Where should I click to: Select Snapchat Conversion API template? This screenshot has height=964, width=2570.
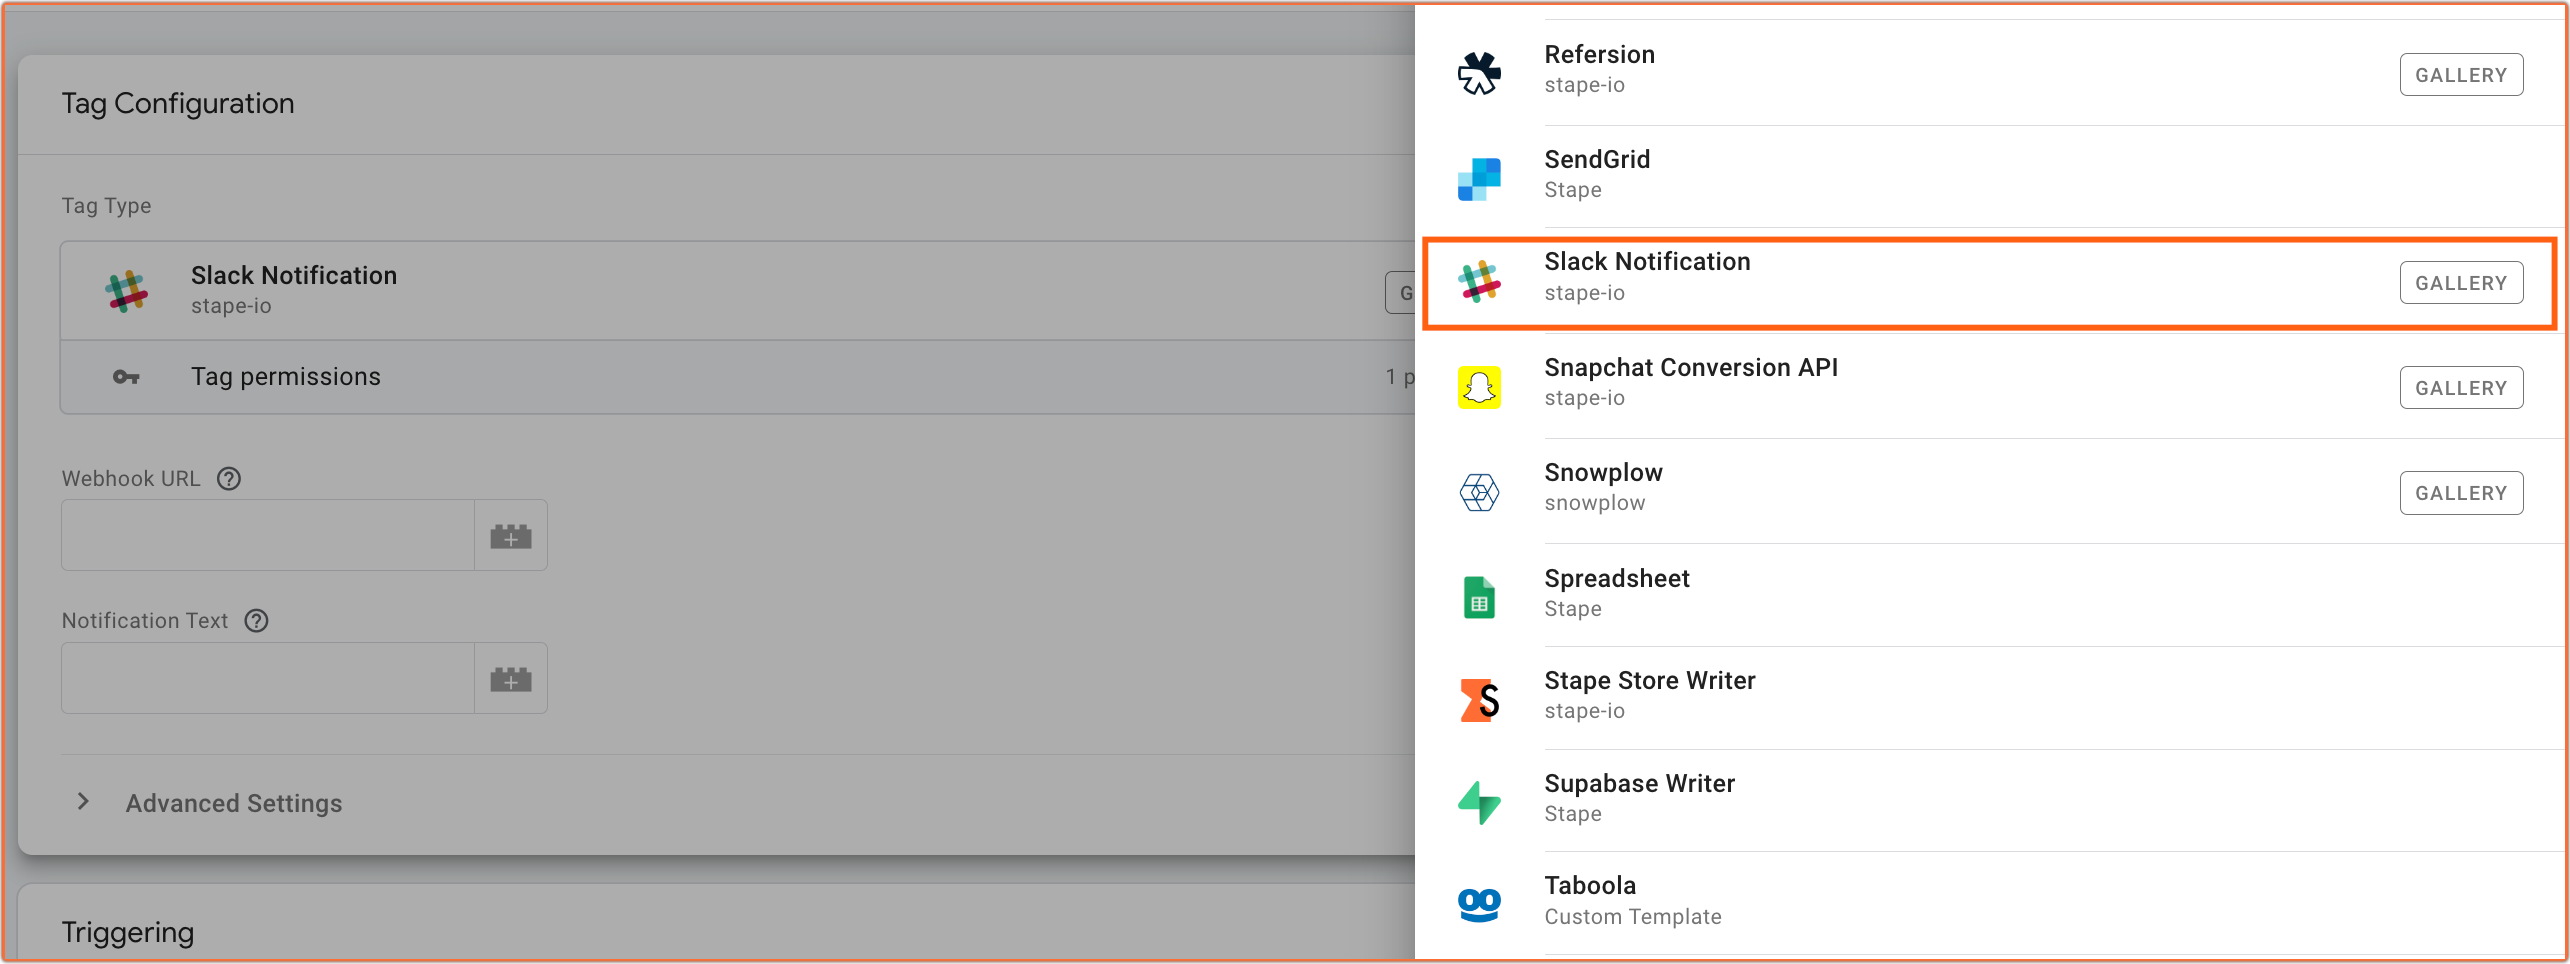(1990, 387)
